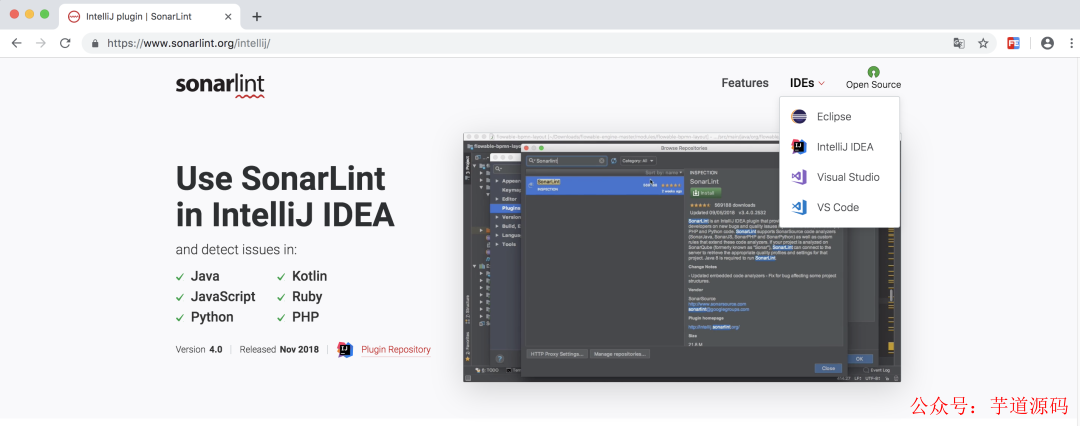The height and width of the screenshot is (426, 1080).
Task: Click the IntelliJ IDEA logo icon in dropdown
Action: point(799,147)
